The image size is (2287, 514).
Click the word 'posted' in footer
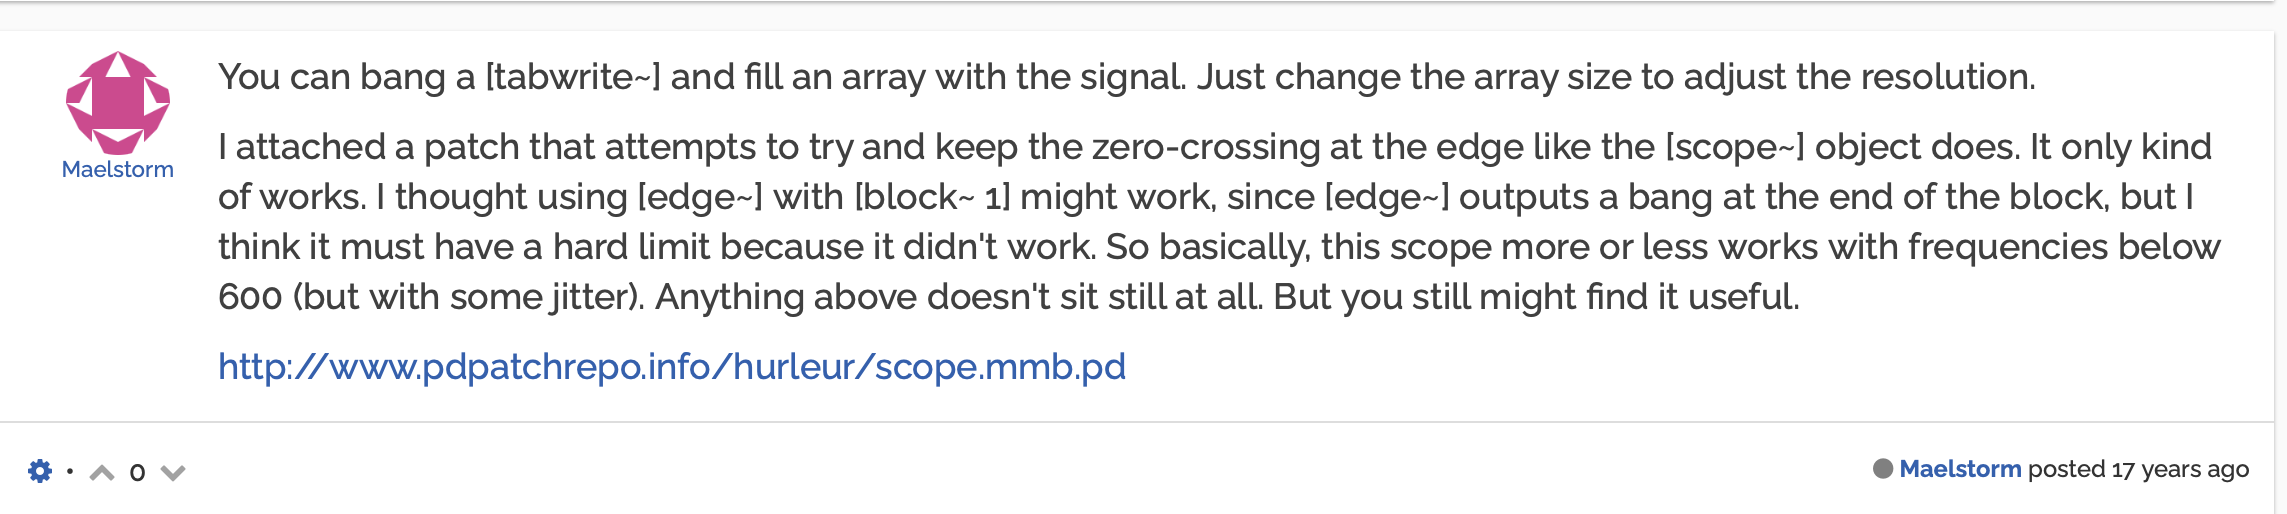pyautogui.click(x=2066, y=469)
